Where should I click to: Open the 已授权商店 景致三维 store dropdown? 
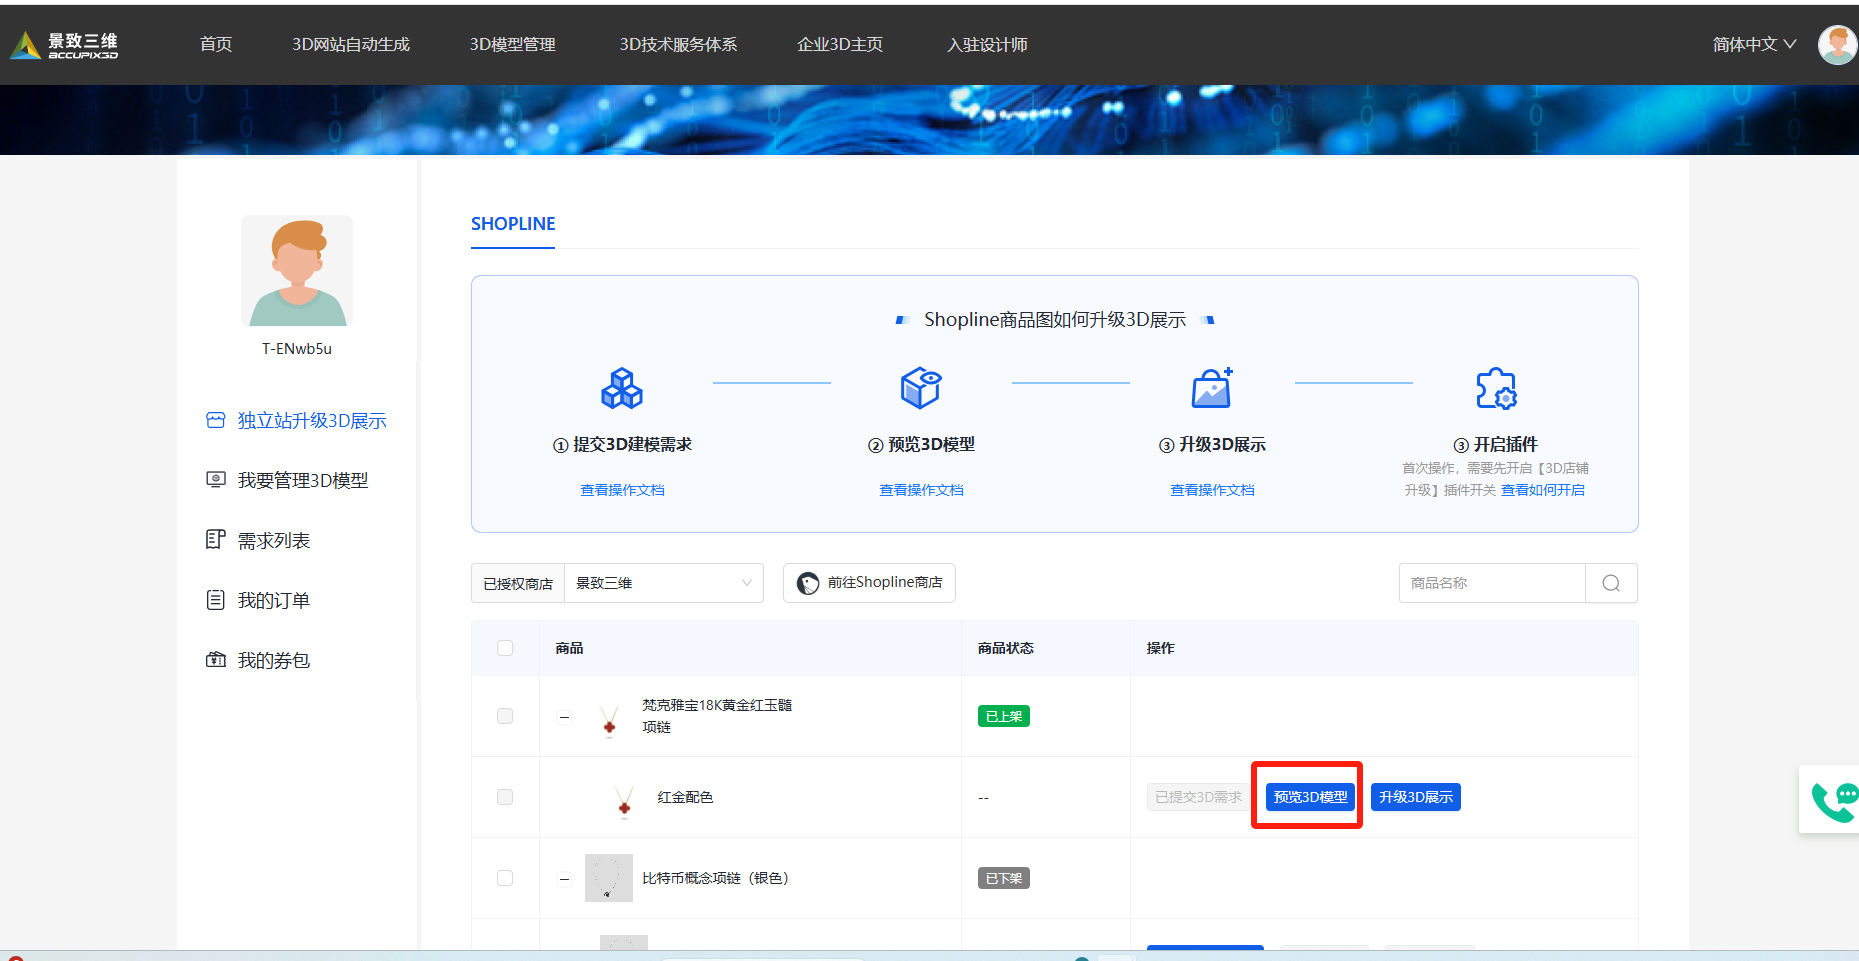pos(663,583)
